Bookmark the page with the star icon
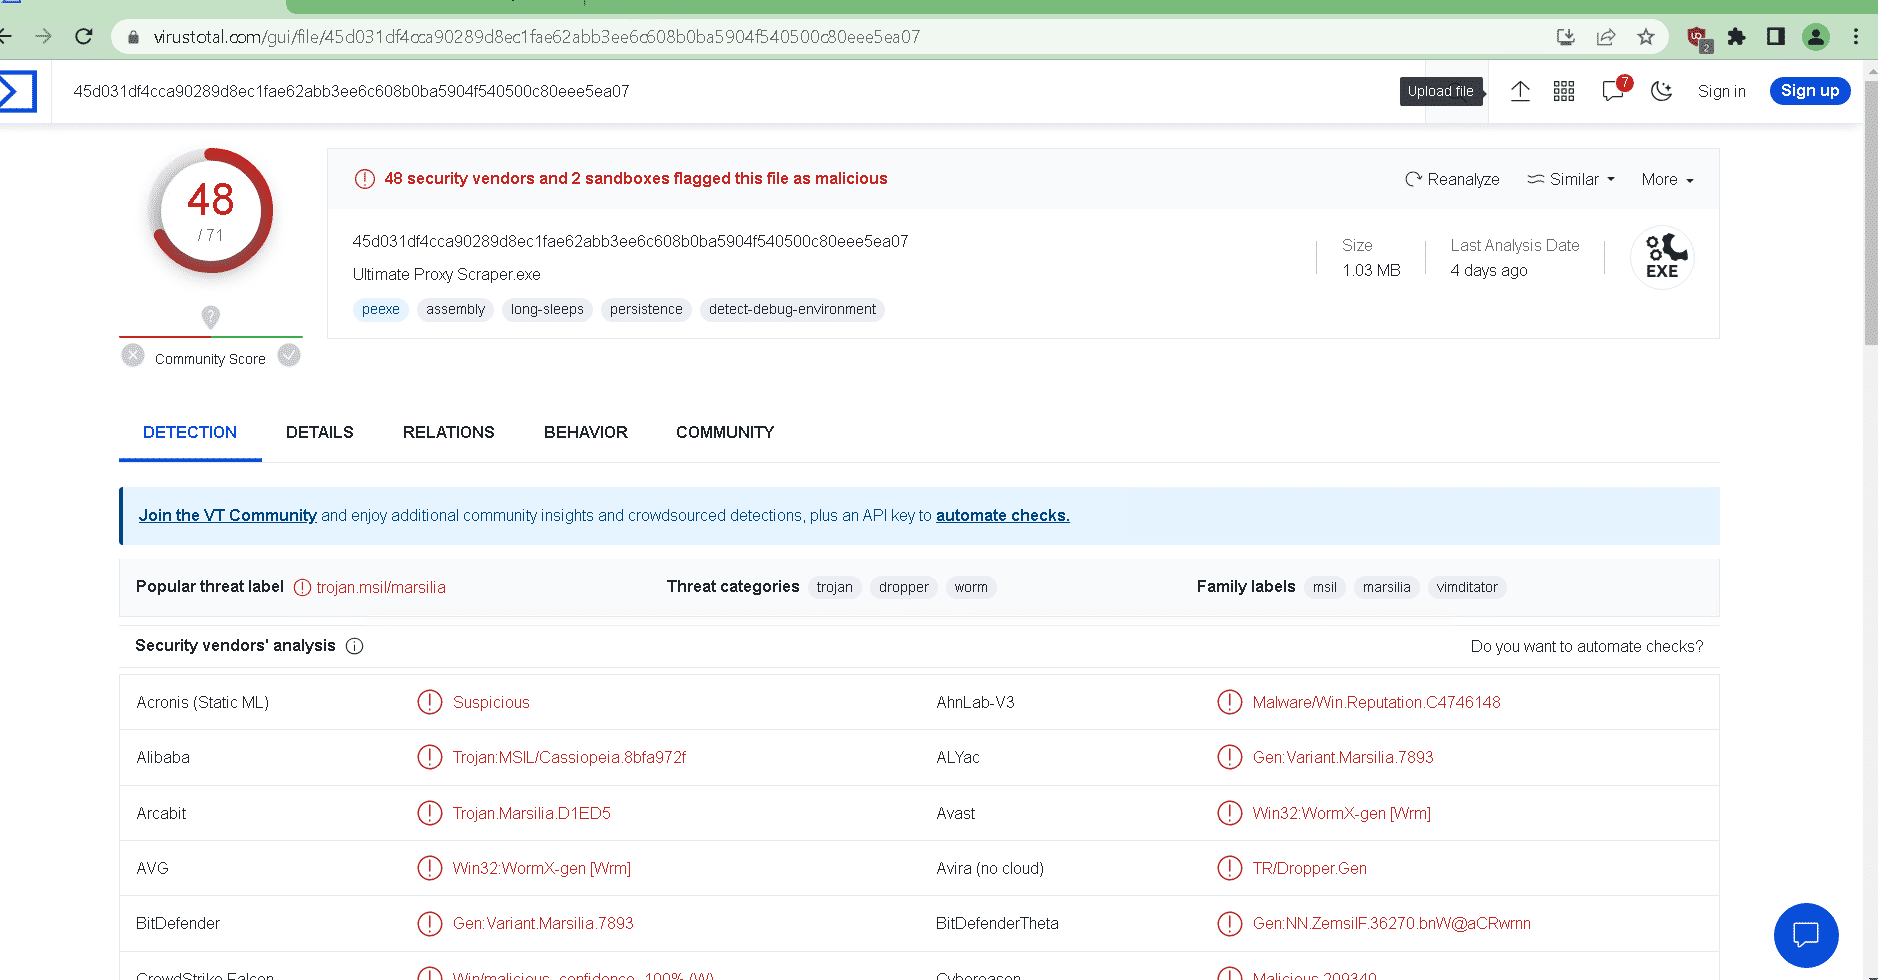Image resolution: width=1878 pixels, height=980 pixels. pyautogui.click(x=1646, y=36)
